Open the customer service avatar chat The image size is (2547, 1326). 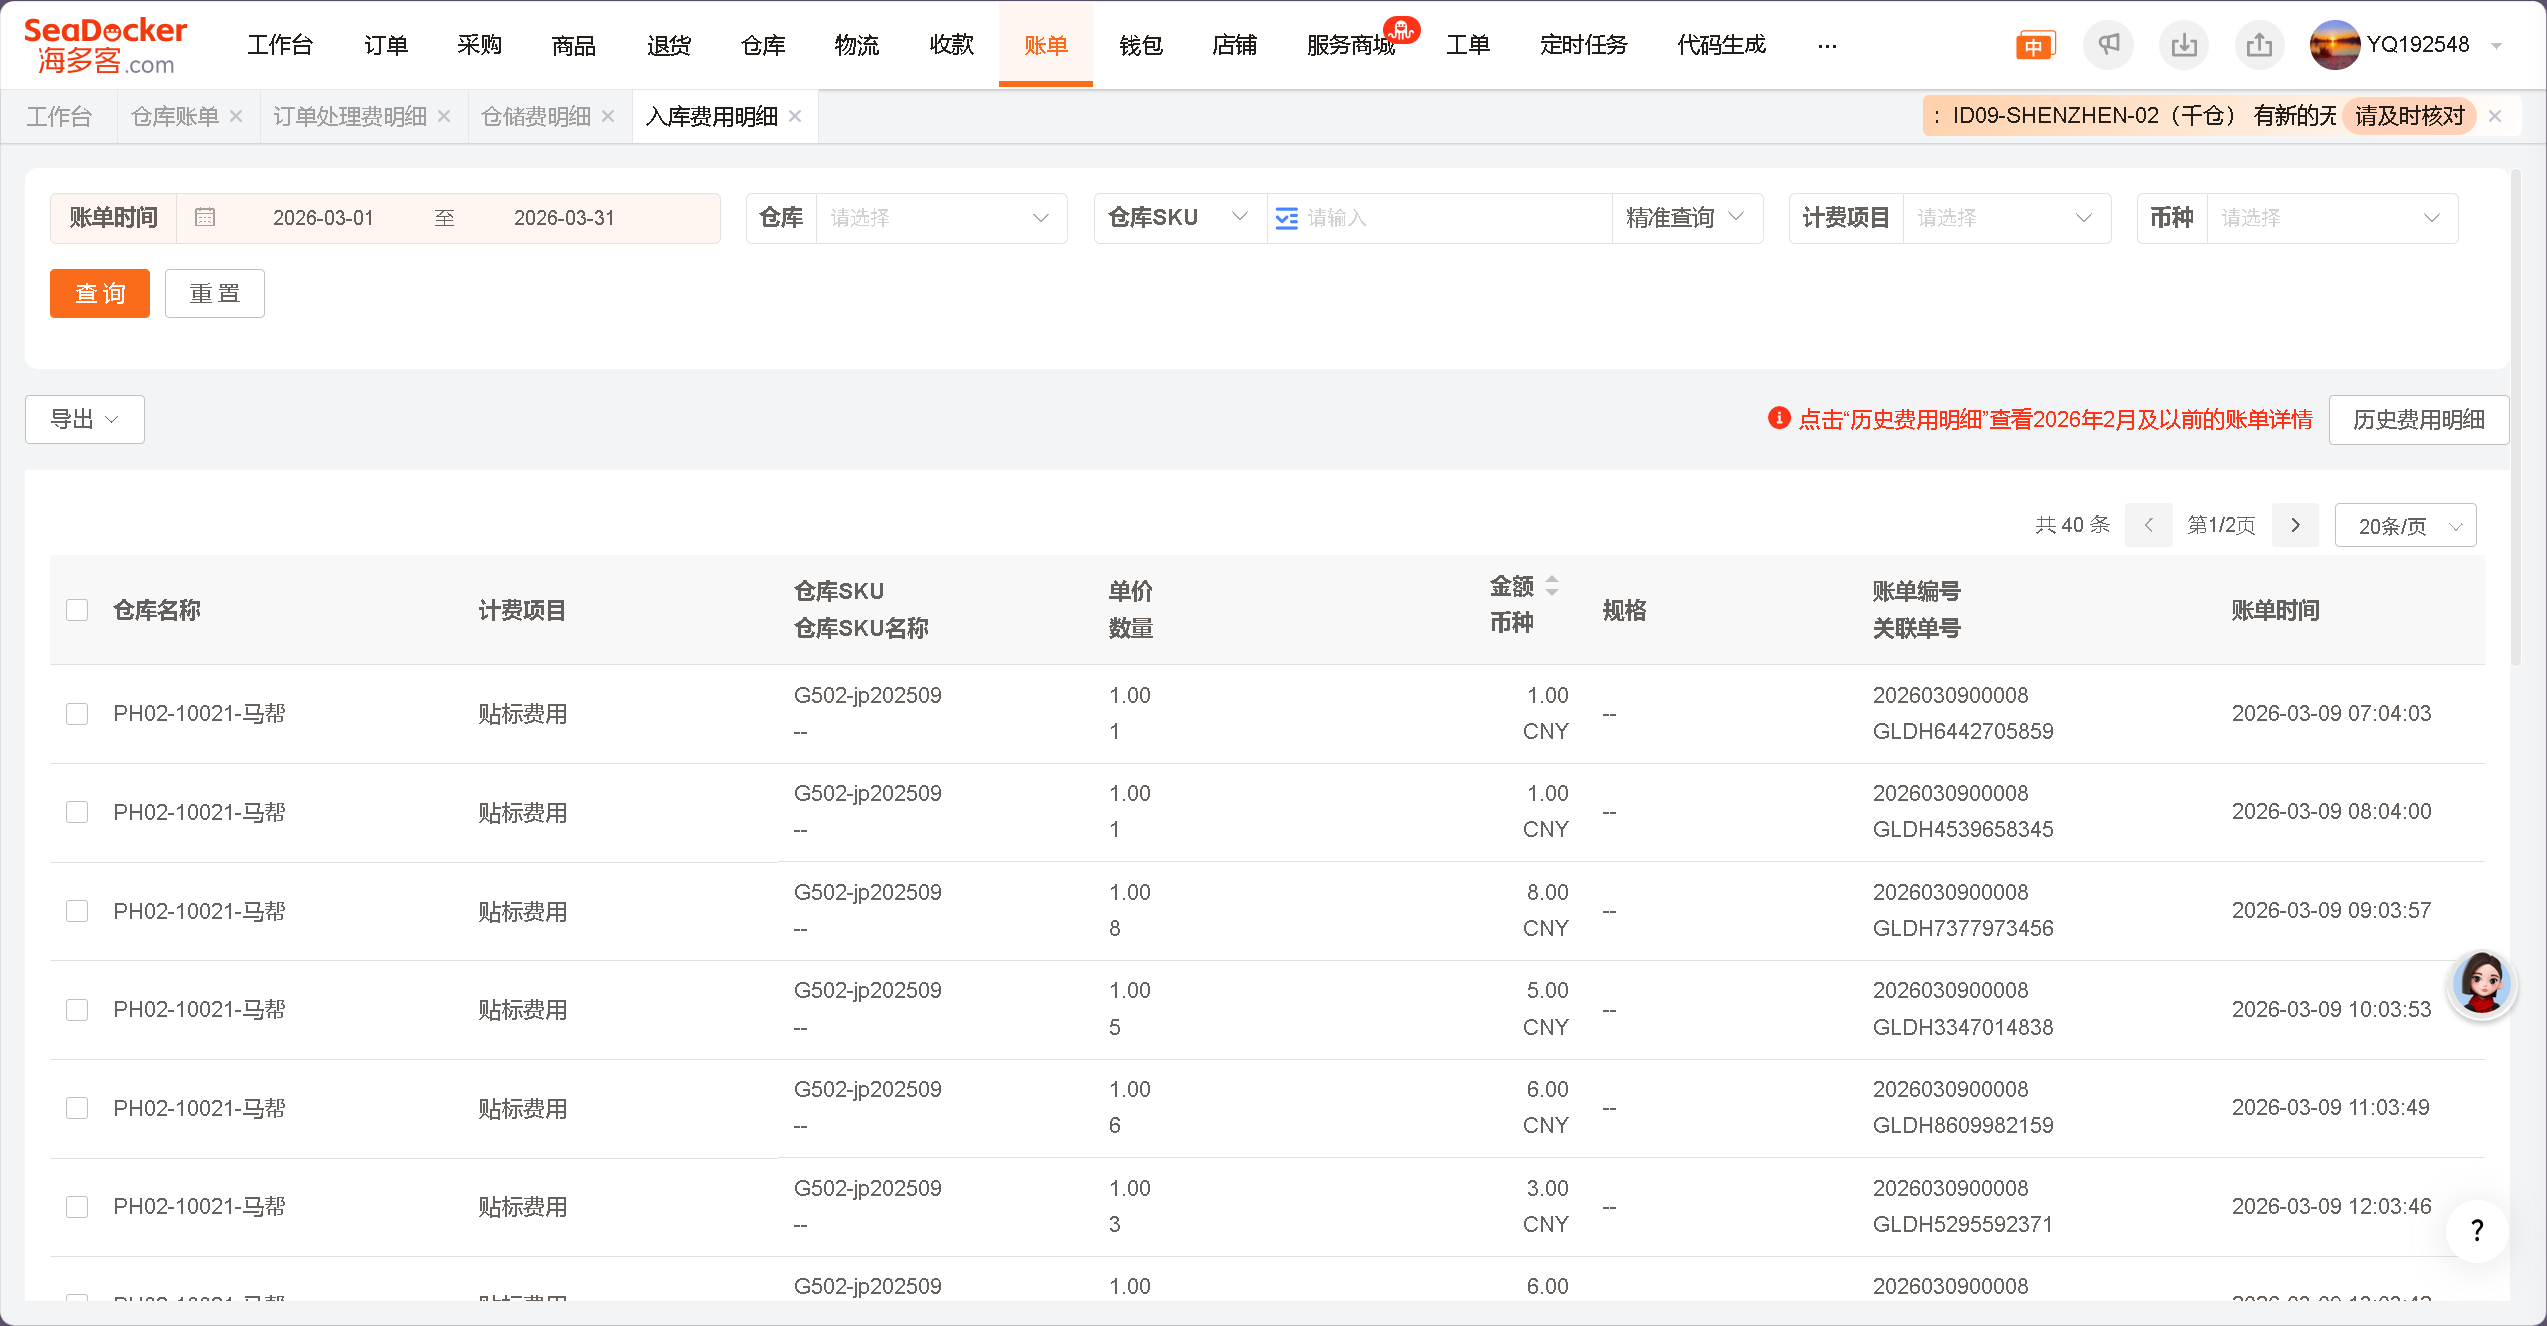click(2481, 984)
